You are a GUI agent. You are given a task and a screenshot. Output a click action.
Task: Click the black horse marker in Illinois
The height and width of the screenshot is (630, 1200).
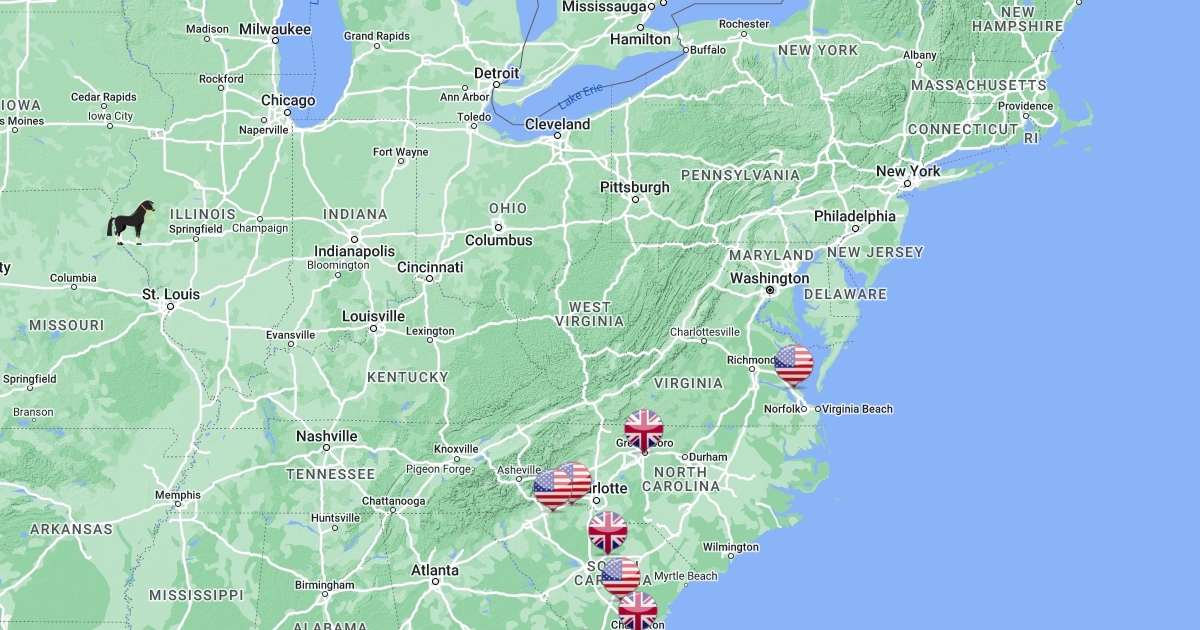click(131, 222)
